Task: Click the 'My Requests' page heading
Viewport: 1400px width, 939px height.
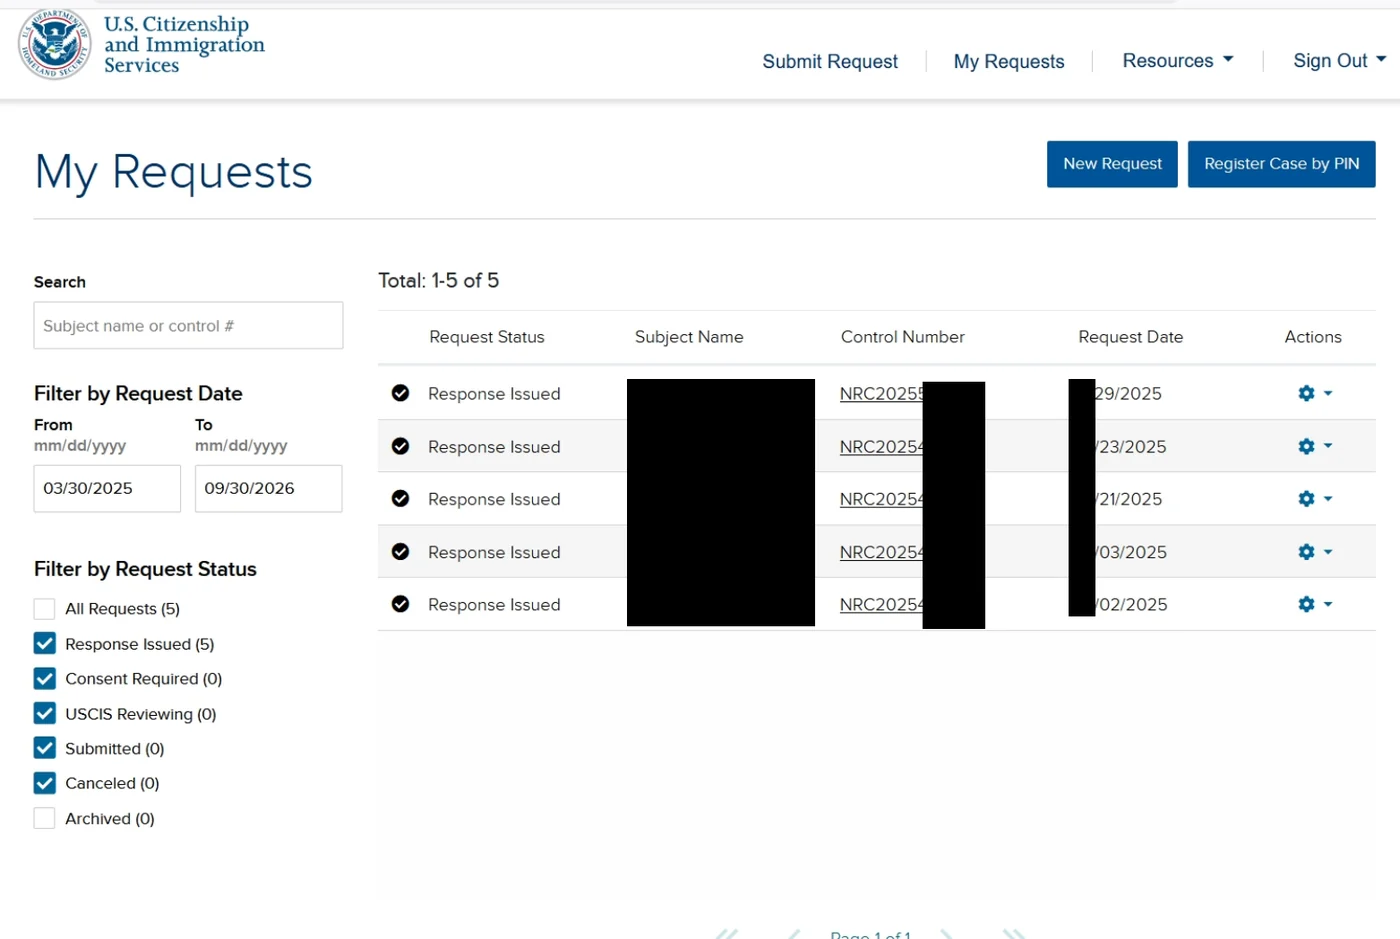Action: 174,173
